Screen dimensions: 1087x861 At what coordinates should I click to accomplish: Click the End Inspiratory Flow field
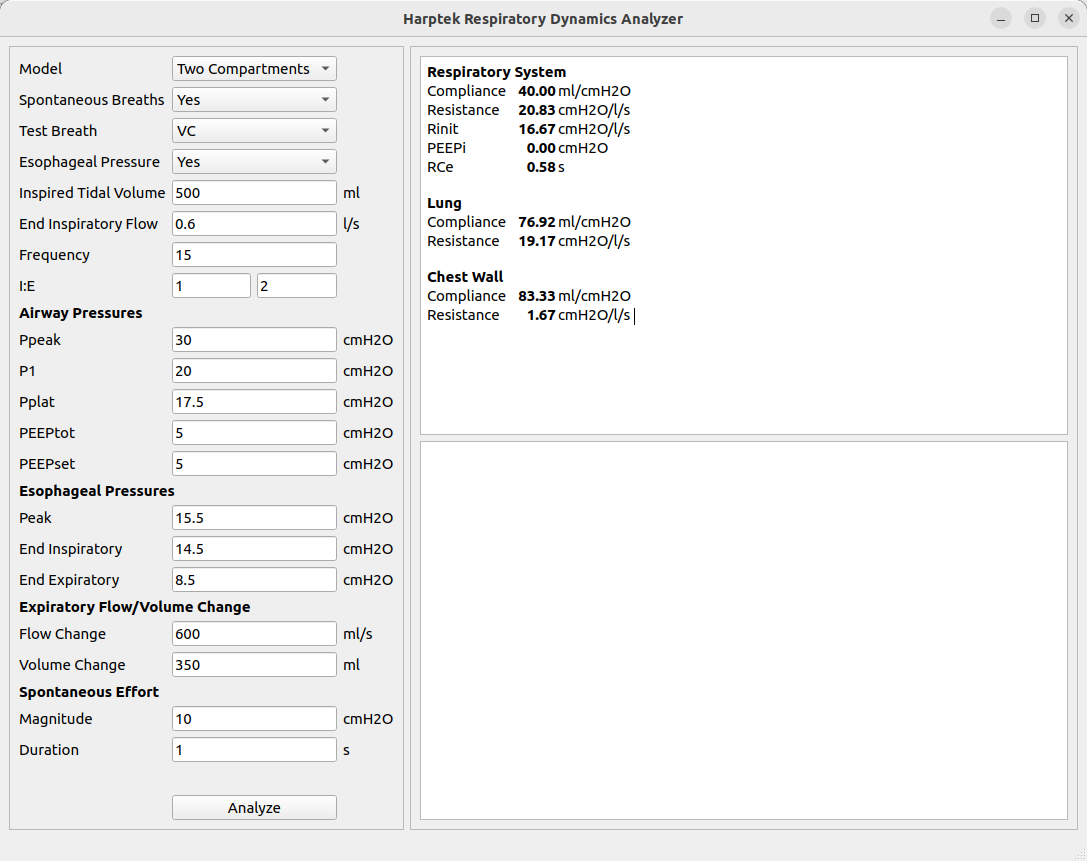click(x=254, y=224)
